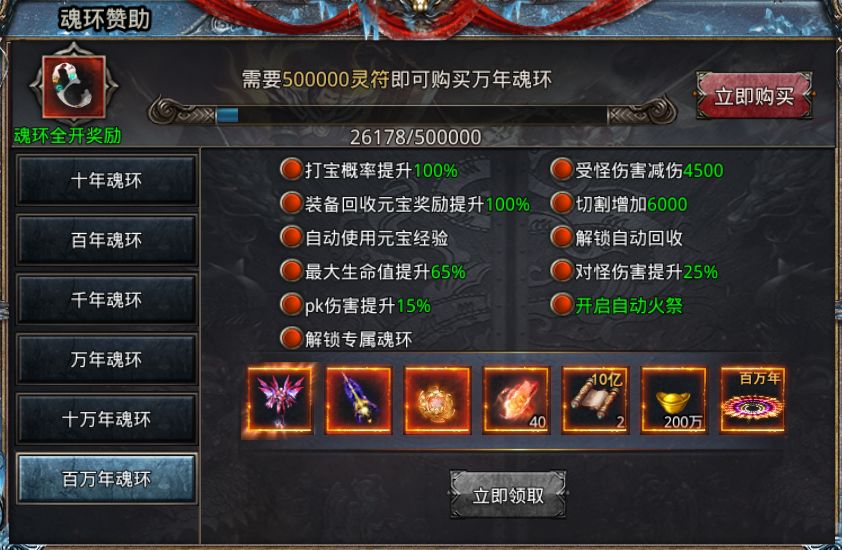Select the 万年魂环 tab
Viewport: 842px width, 550px height.
coord(106,359)
